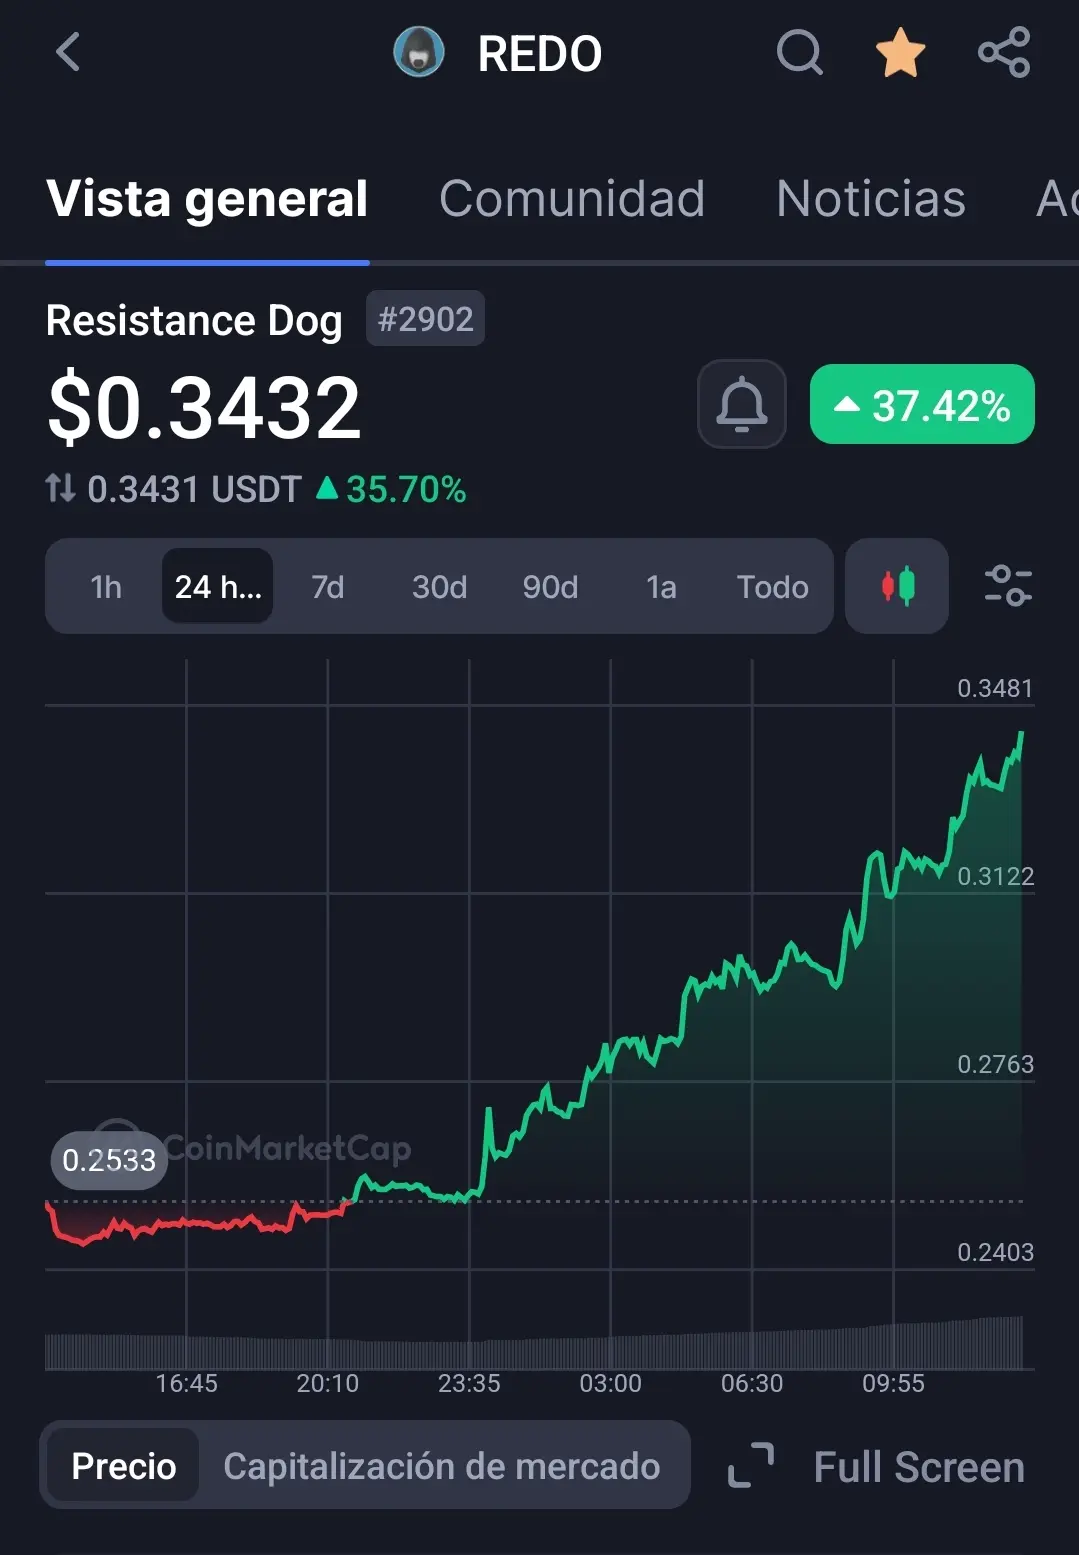Tap the 0.3122 axis label
This screenshot has height=1555, width=1079.
coord(995,876)
